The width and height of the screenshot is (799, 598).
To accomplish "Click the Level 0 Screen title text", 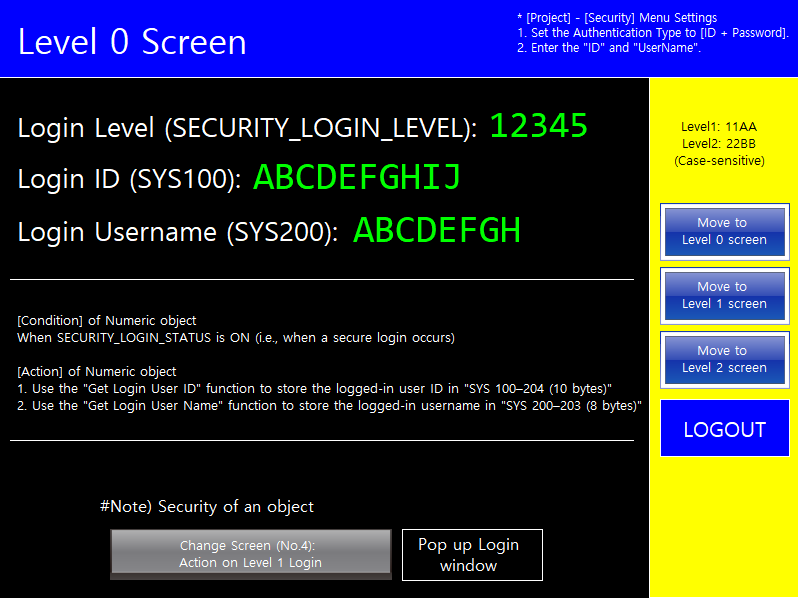I will [132, 42].
